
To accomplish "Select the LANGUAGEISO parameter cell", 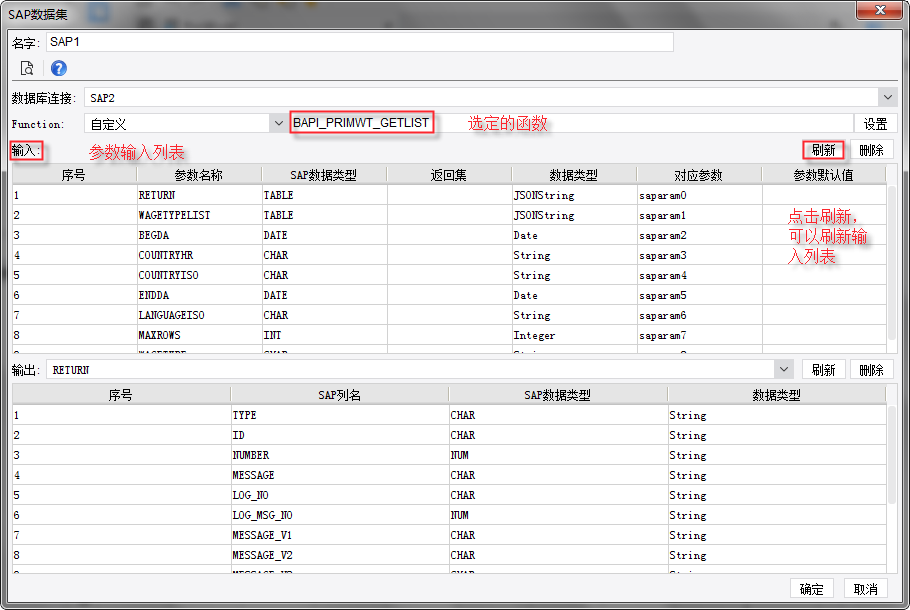I will pyautogui.click(x=199, y=315).
